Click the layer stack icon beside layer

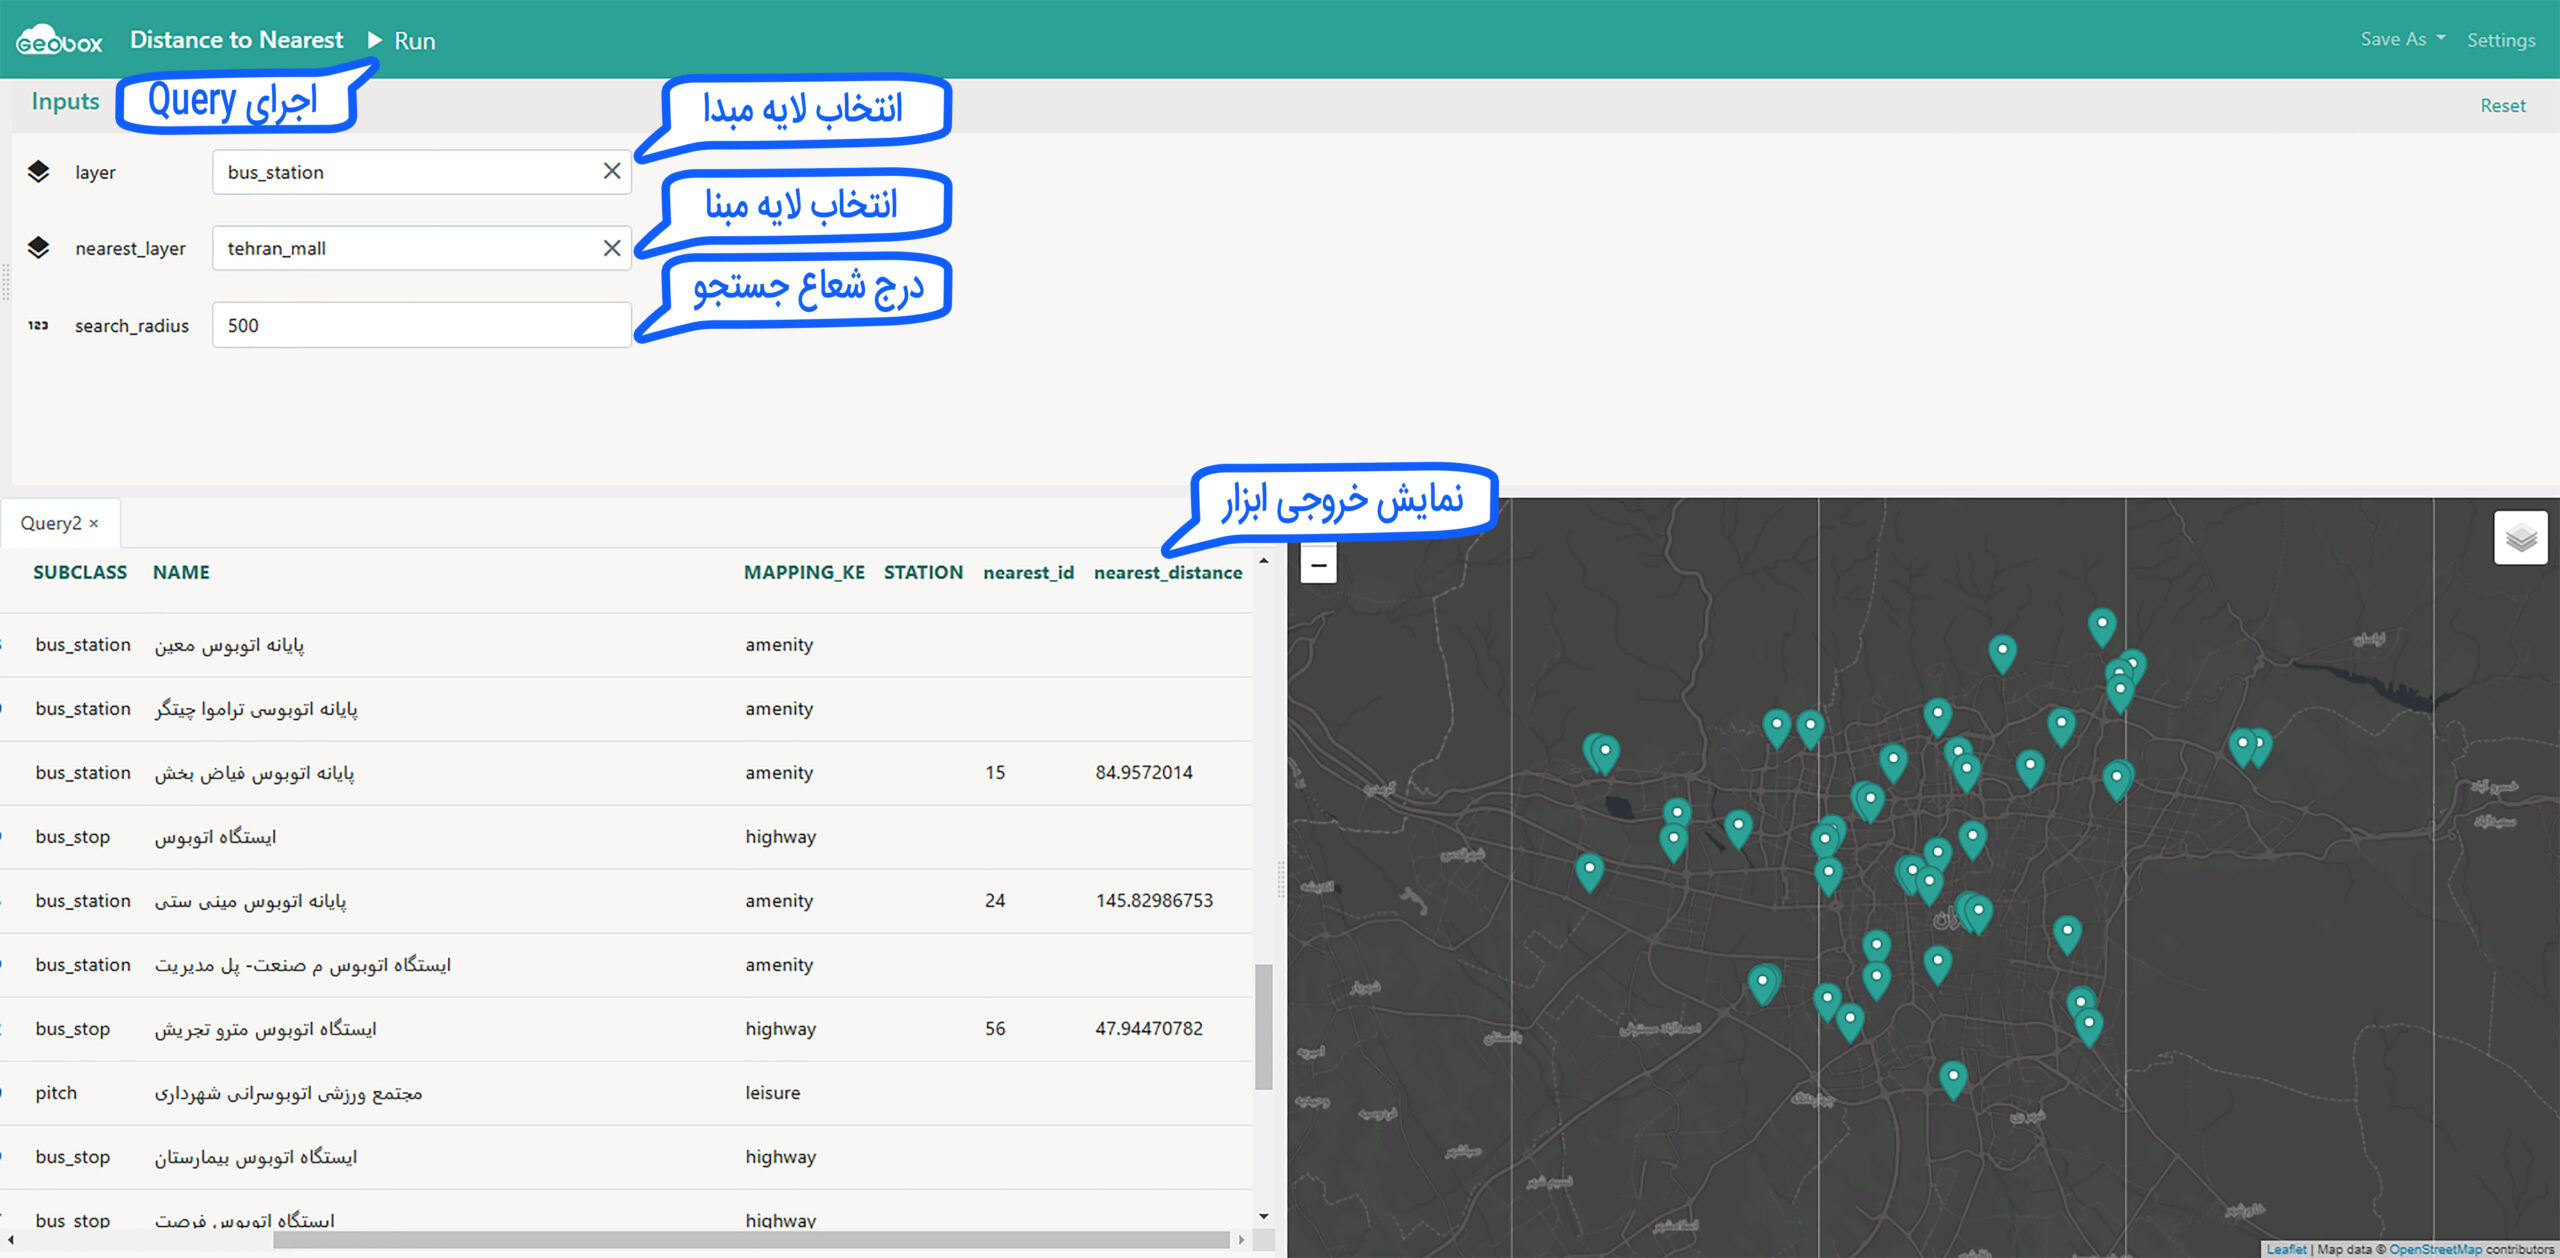coord(38,172)
